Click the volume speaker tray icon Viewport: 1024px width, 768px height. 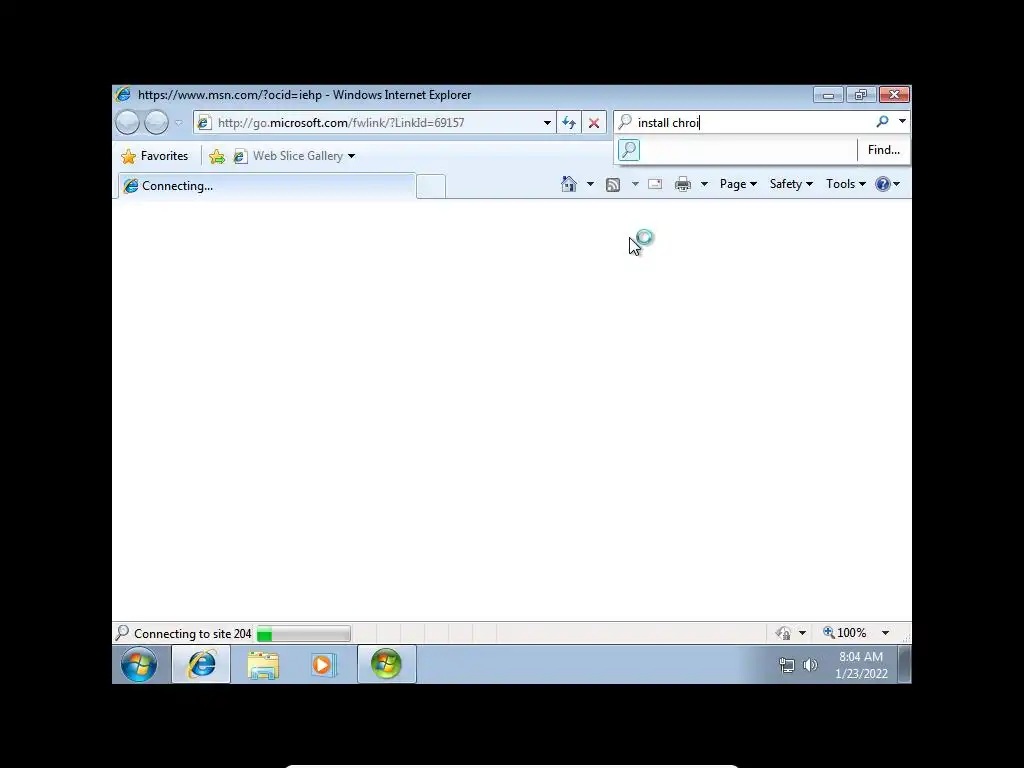pos(810,665)
